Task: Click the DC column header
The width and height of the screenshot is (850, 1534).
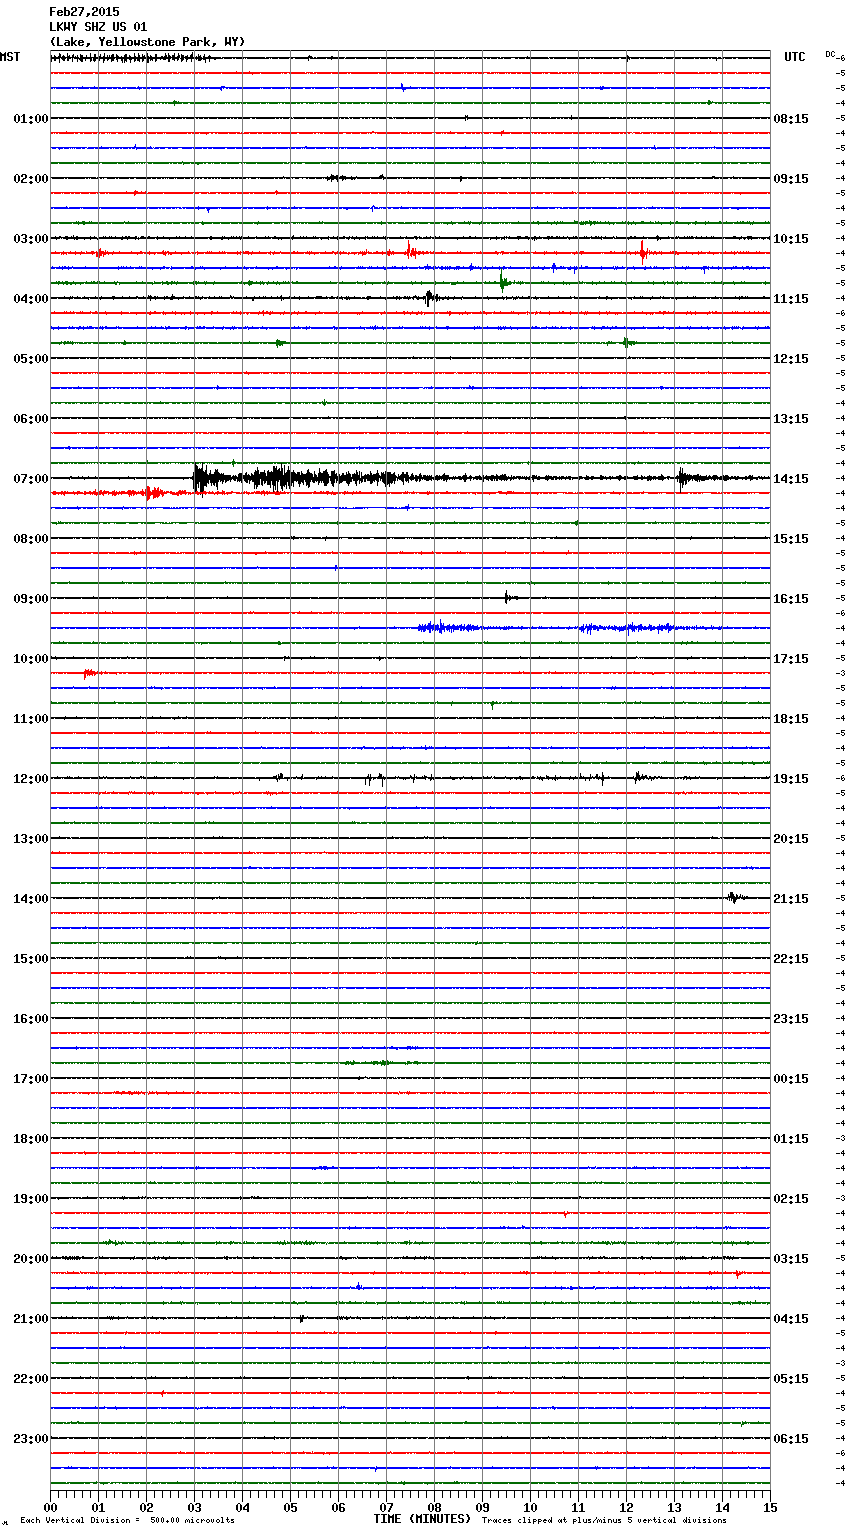Action: pos(830,54)
